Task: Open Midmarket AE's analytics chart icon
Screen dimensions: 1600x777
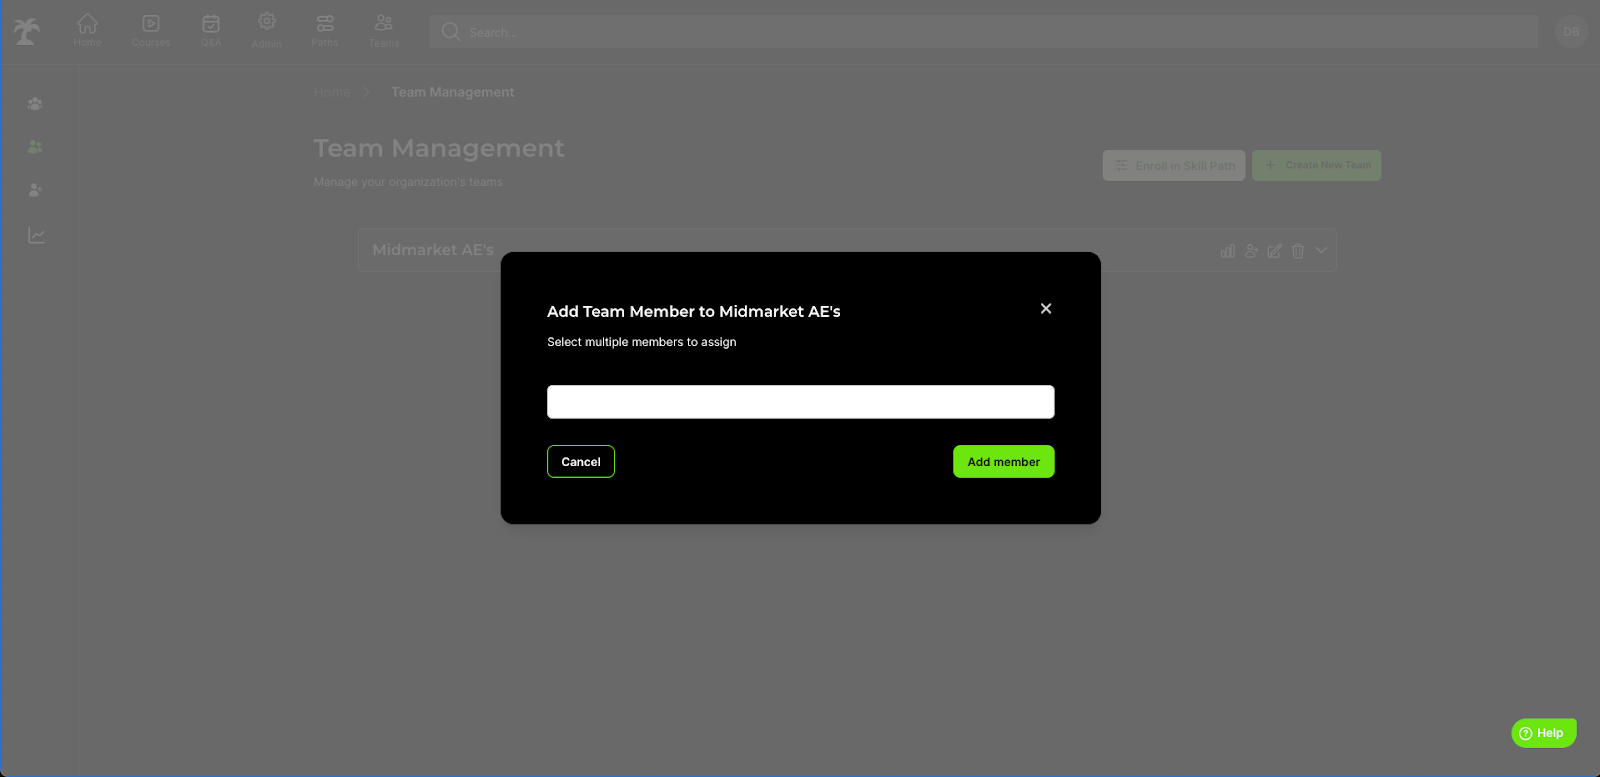Action: click(1228, 251)
